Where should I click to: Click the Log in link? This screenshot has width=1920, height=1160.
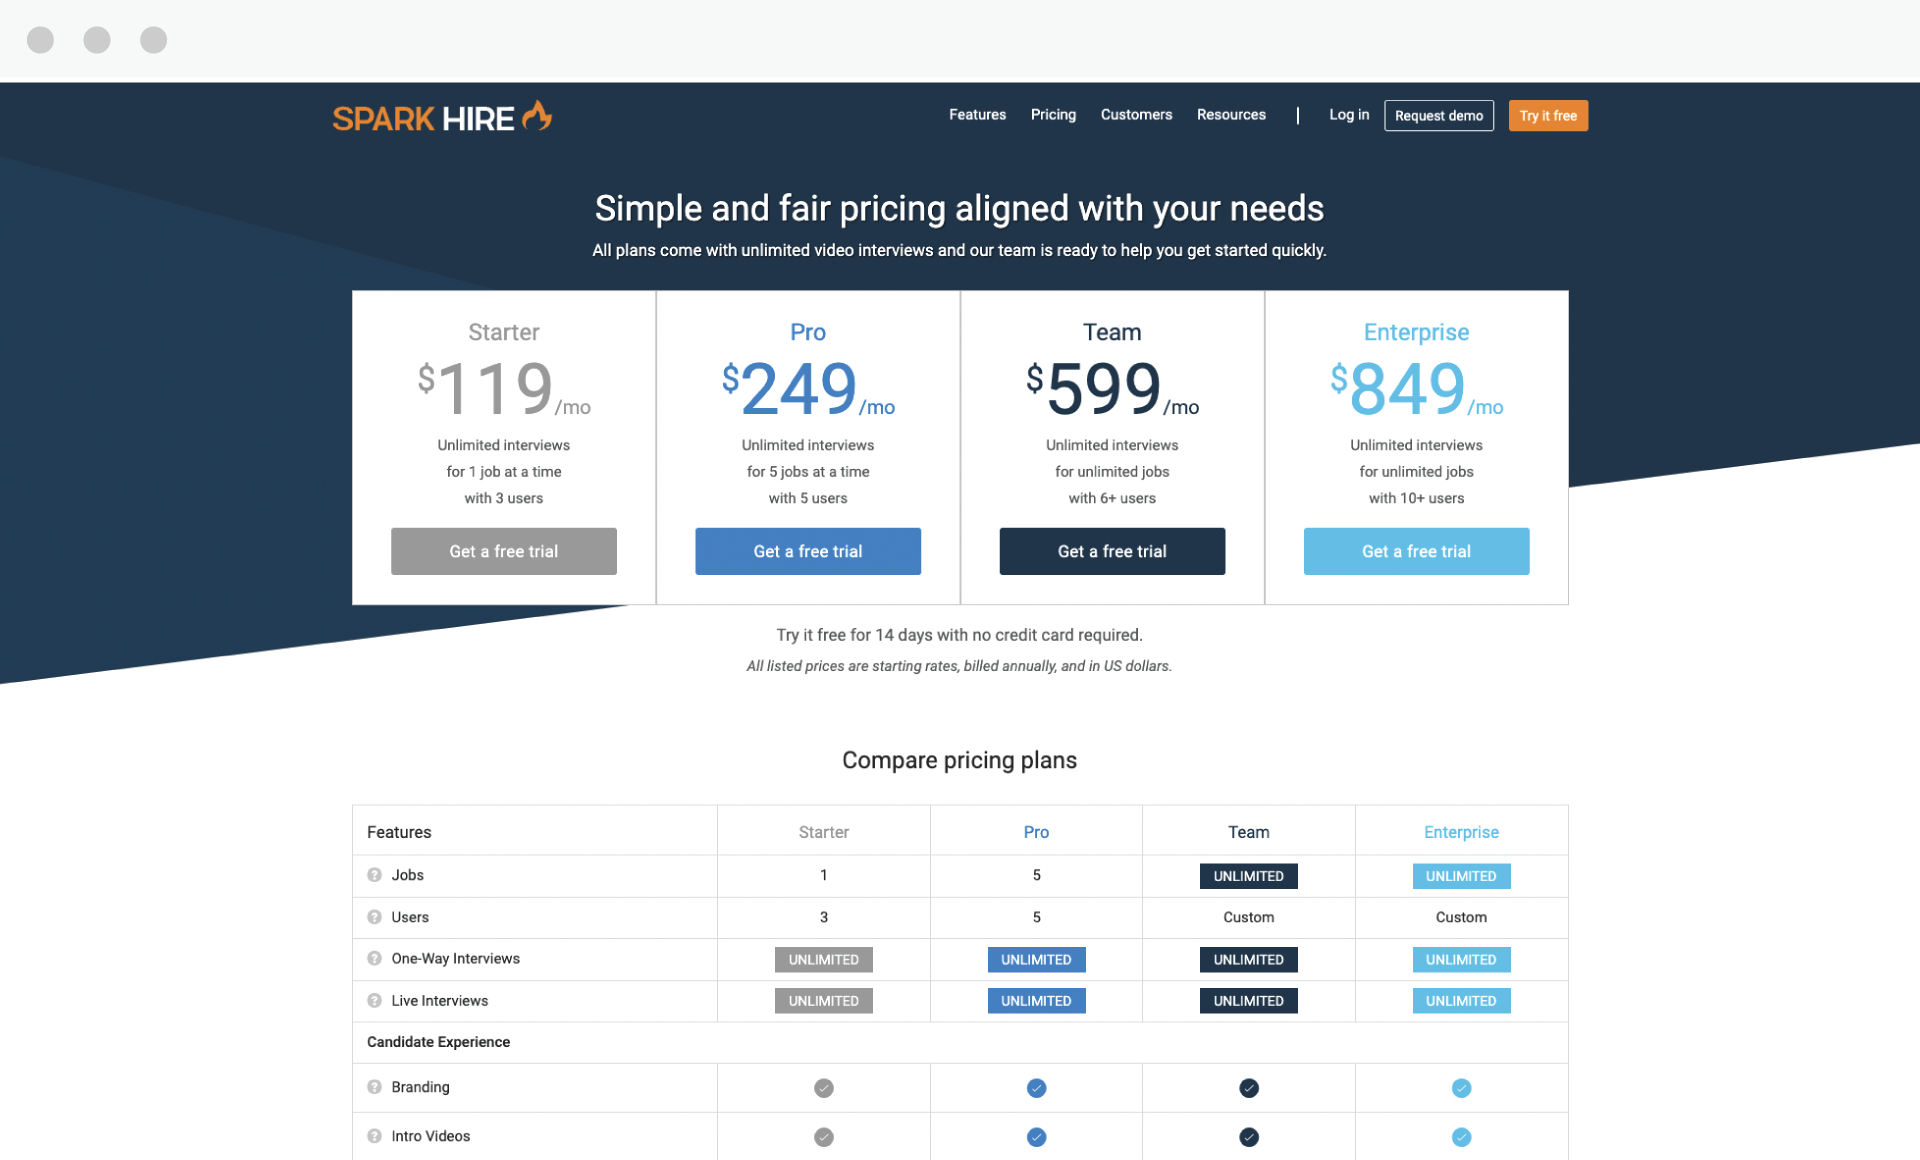click(1349, 115)
